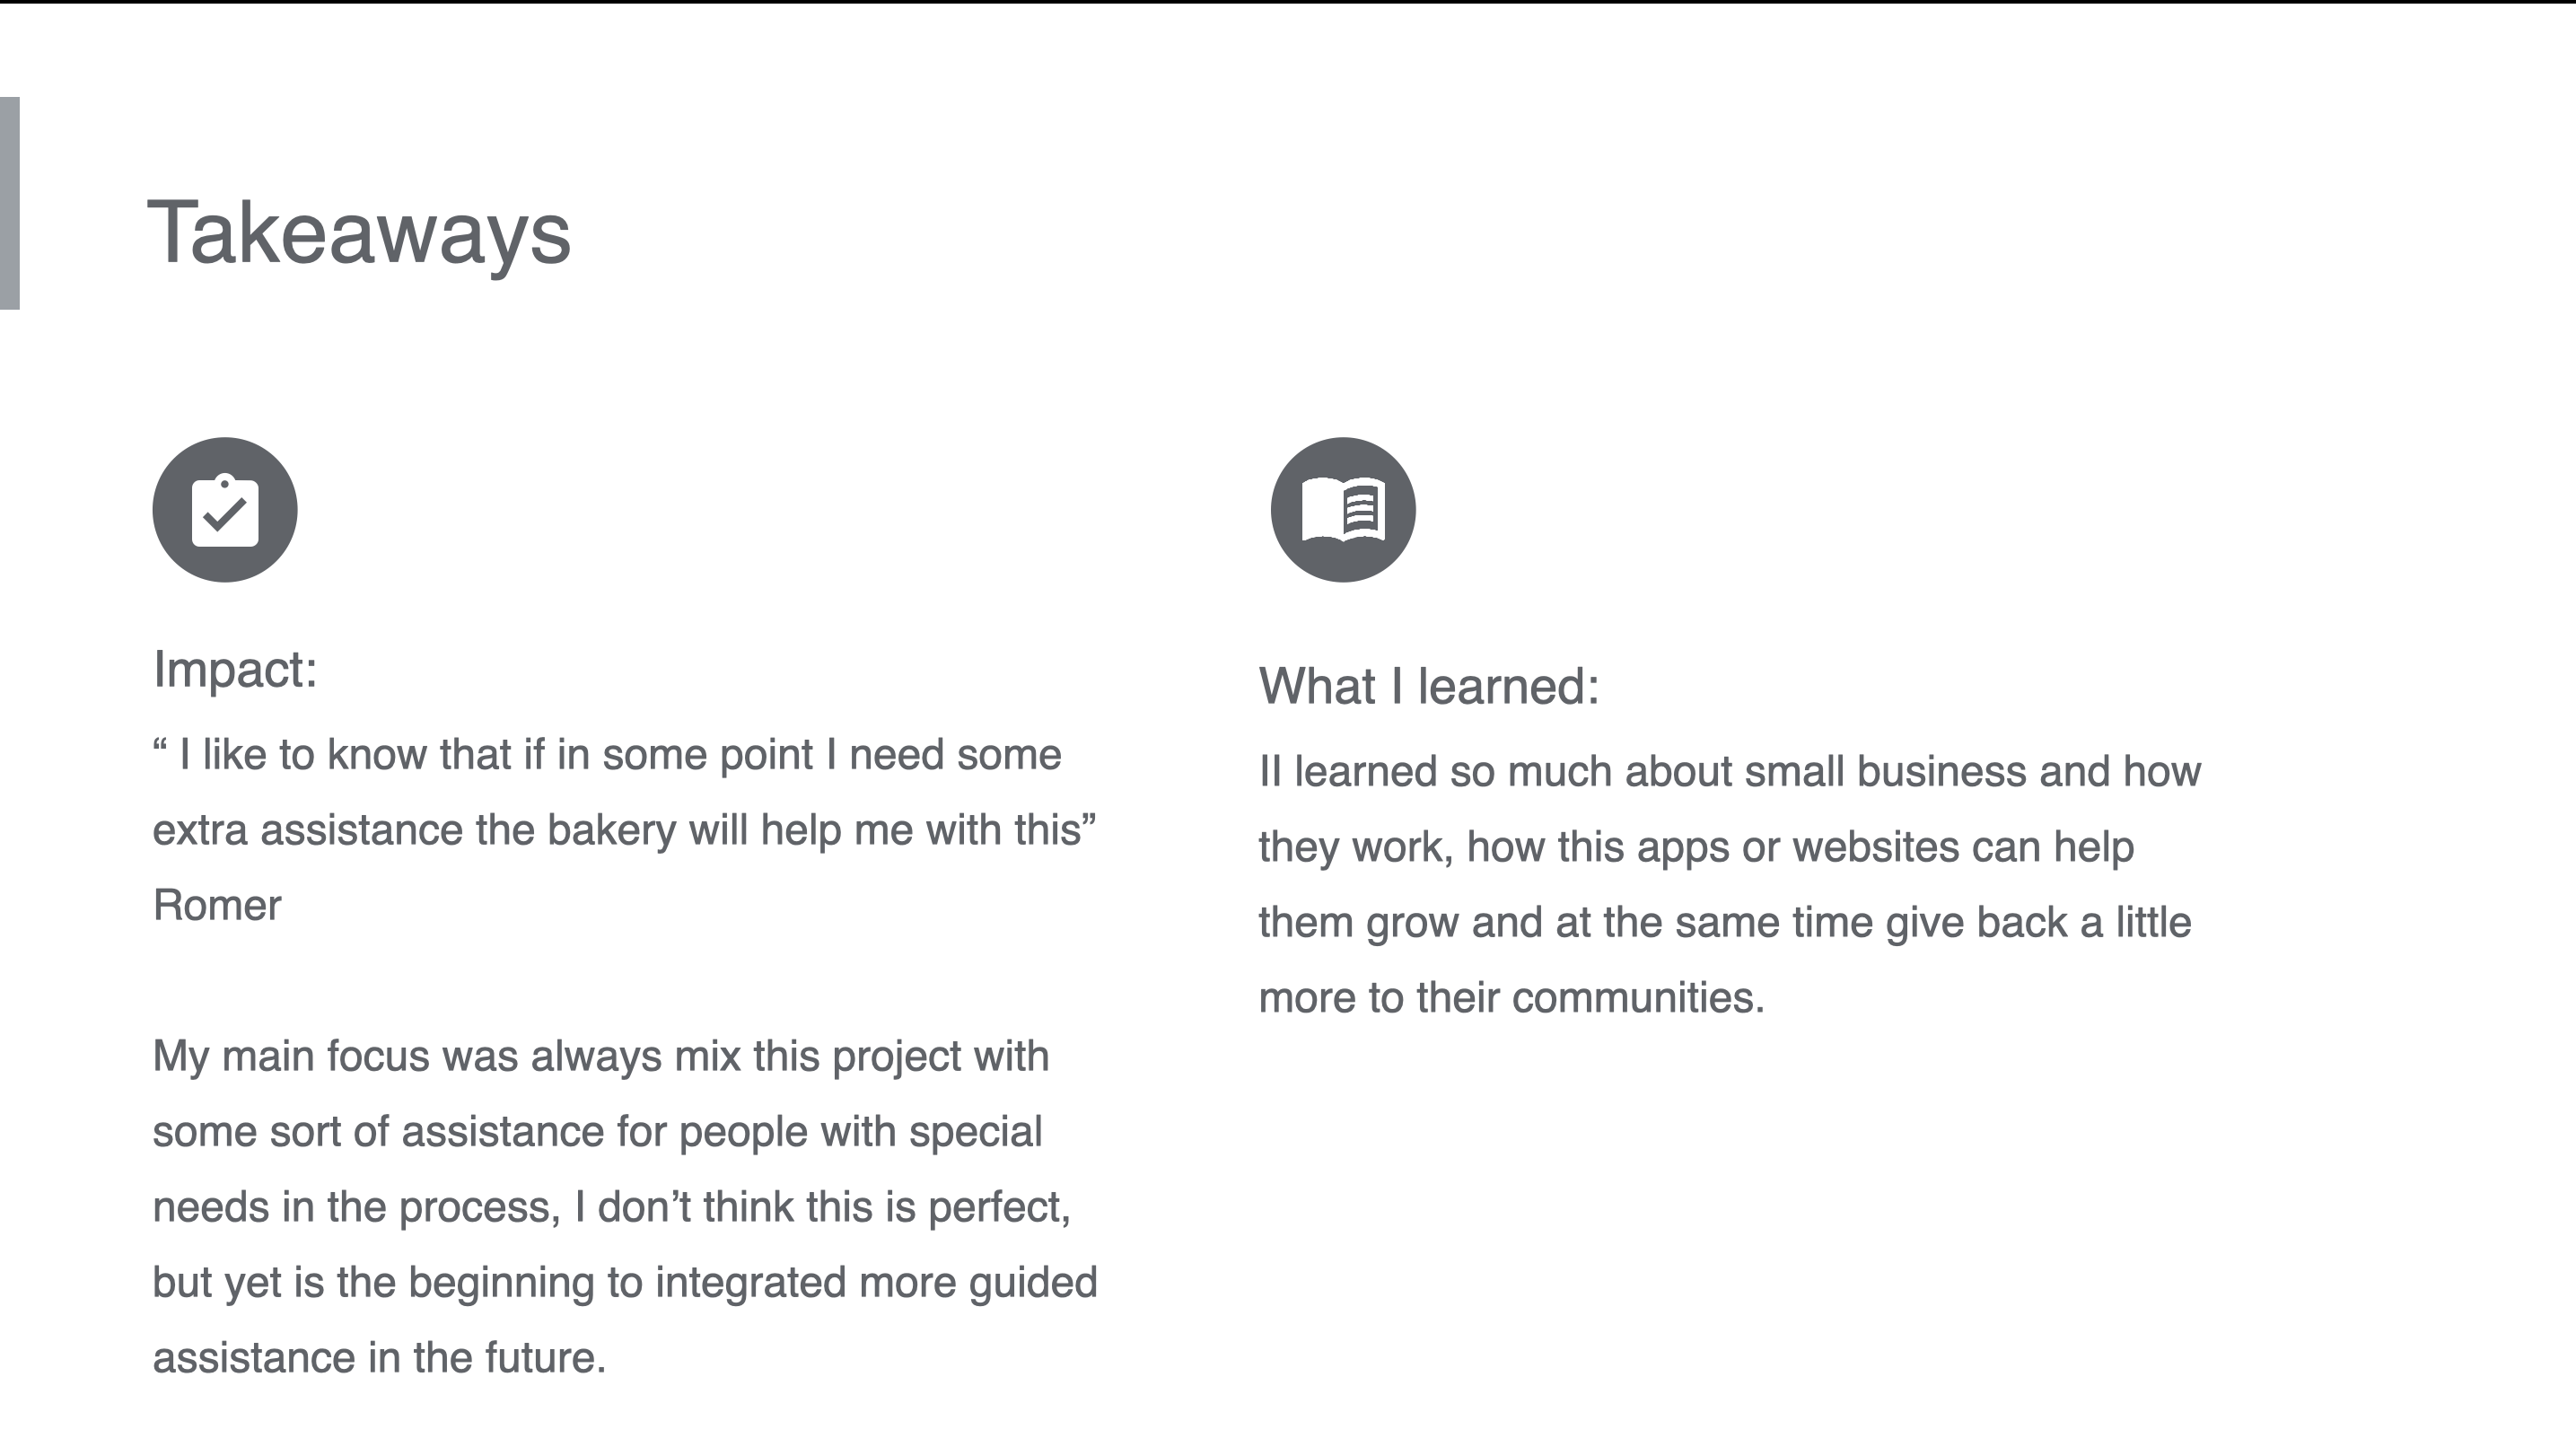Click the "Impact:" heading

pyautogui.click(x=235, y=669)
